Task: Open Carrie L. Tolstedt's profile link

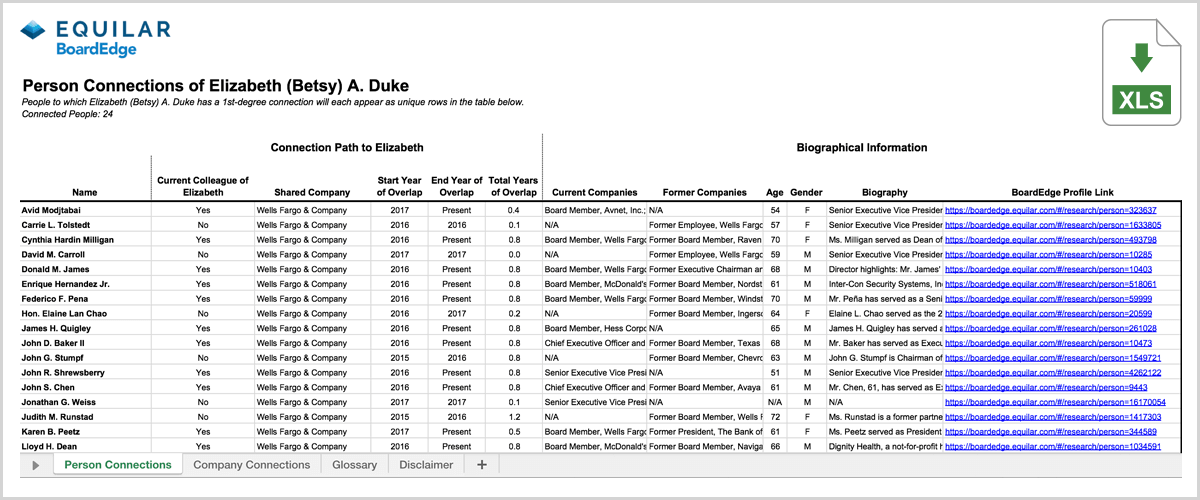Action: 1053,226
